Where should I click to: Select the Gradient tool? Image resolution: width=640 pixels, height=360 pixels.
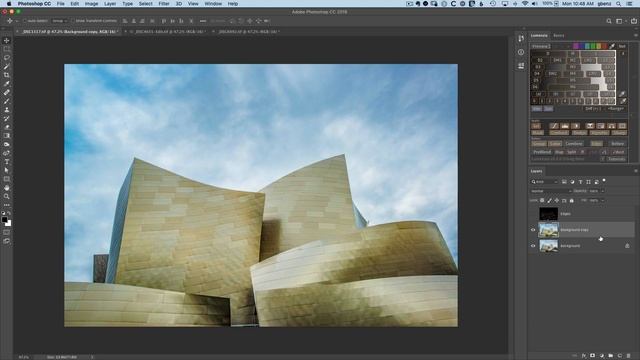pyautogui.click(x=7, y=136)
